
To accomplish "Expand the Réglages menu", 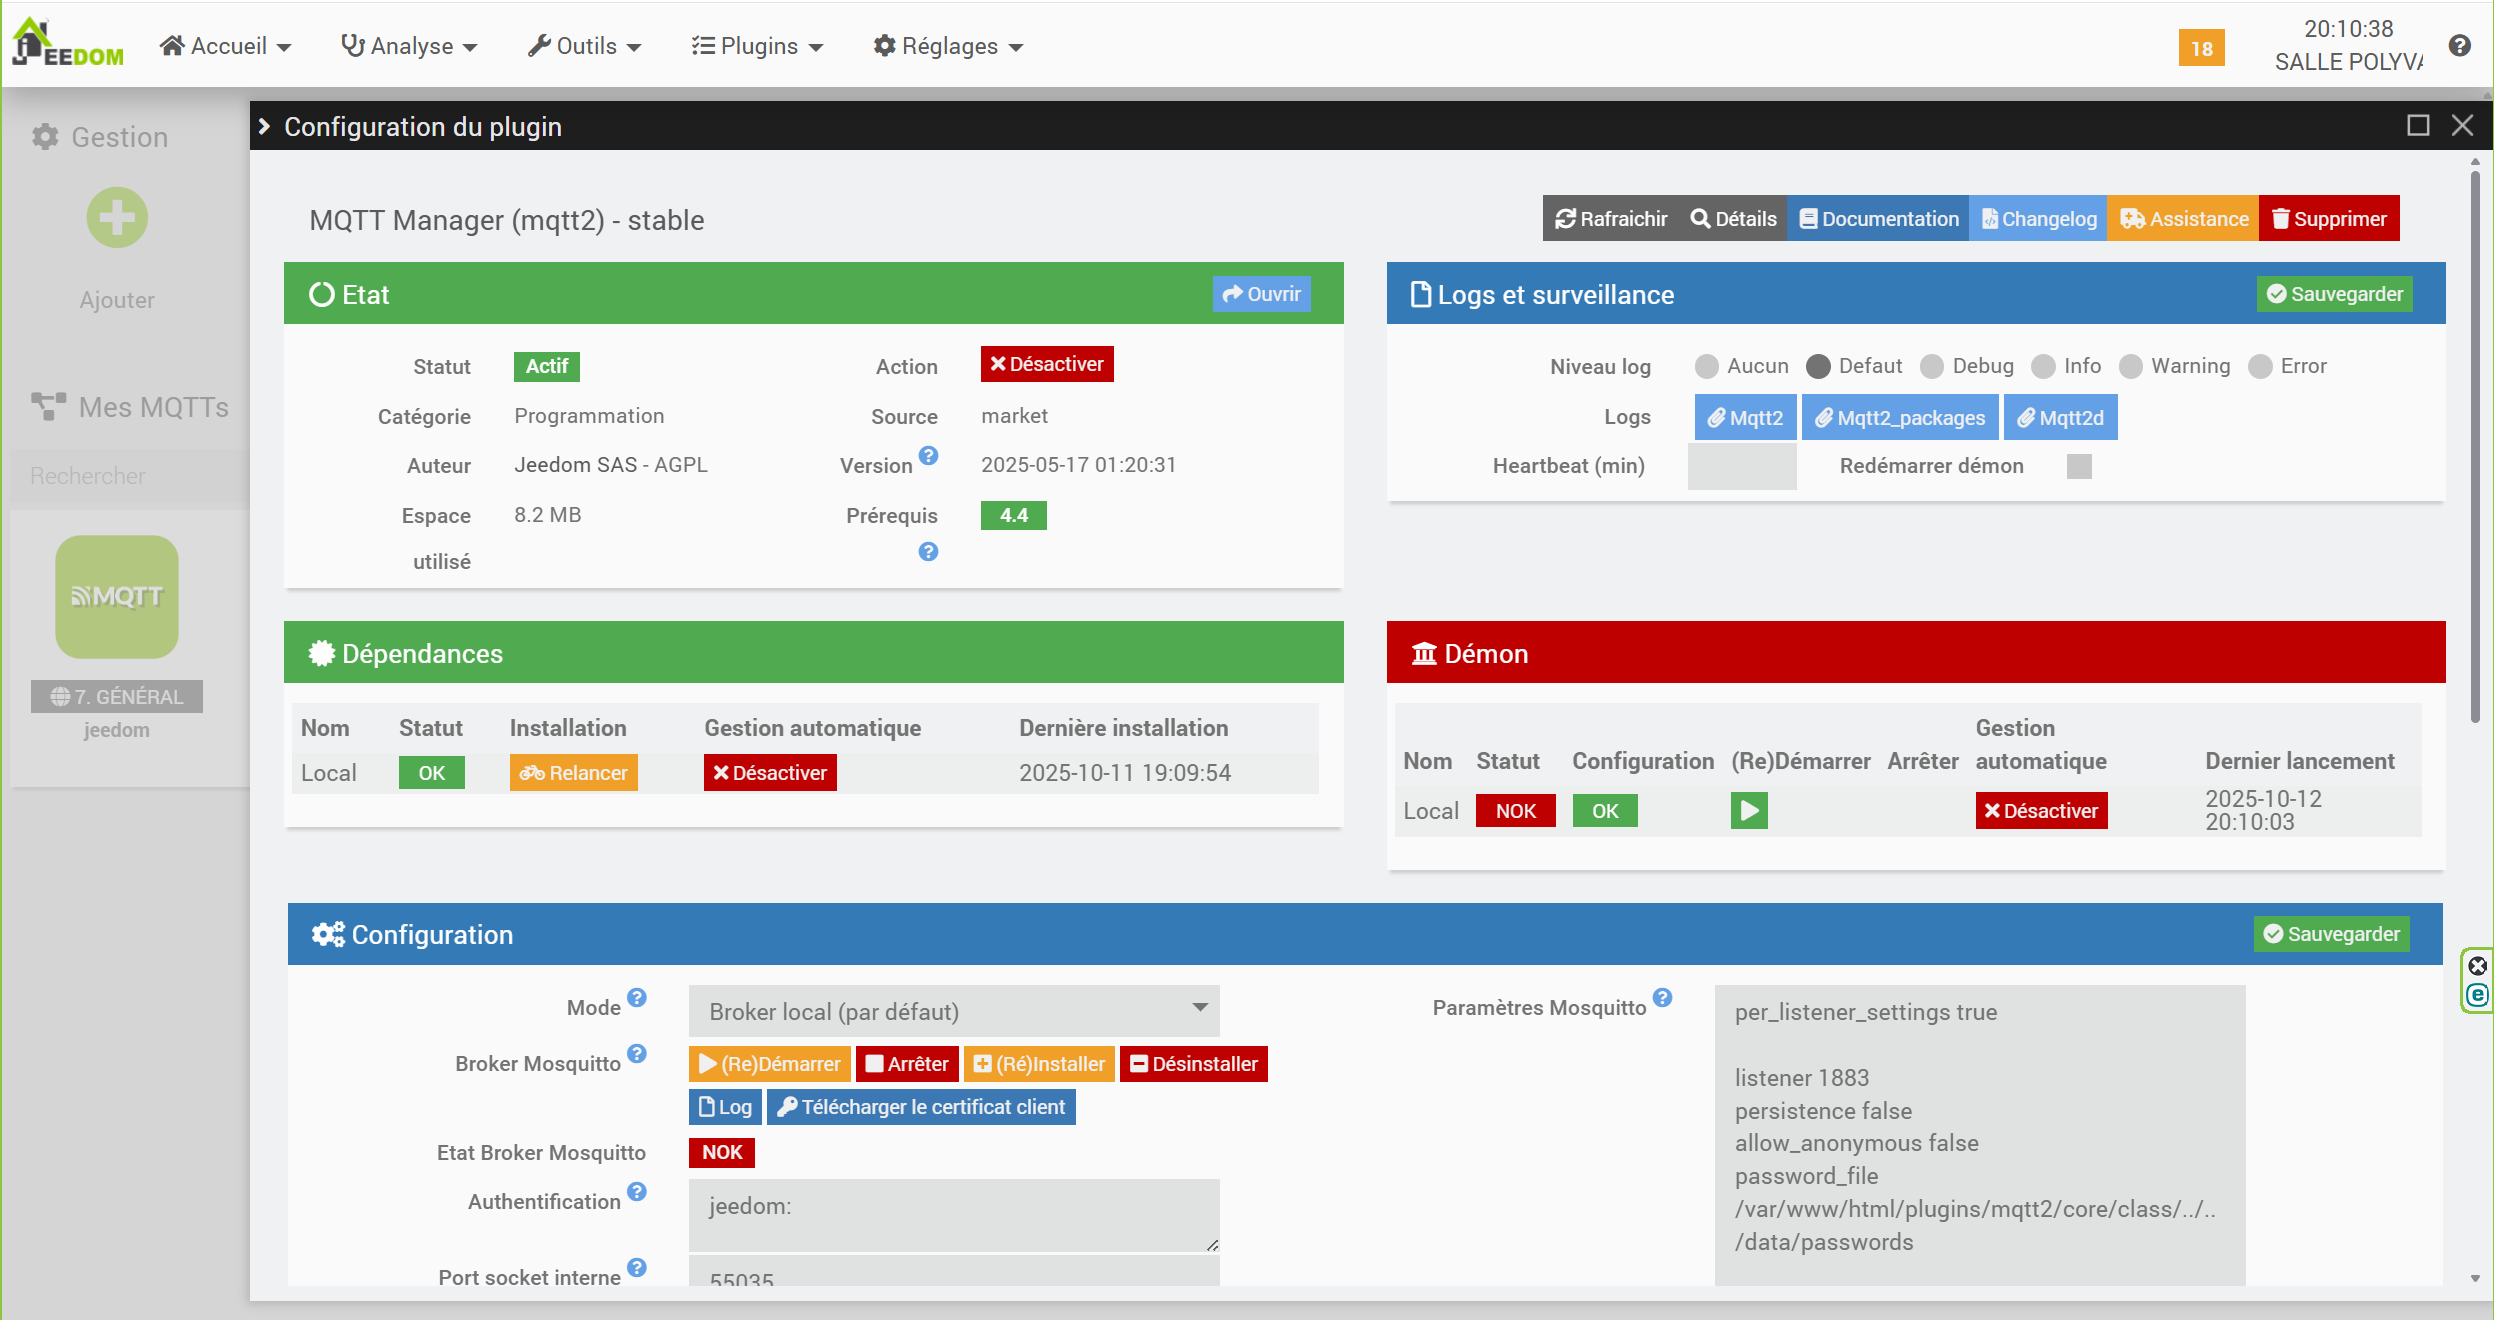I will (x=947, y=46).
